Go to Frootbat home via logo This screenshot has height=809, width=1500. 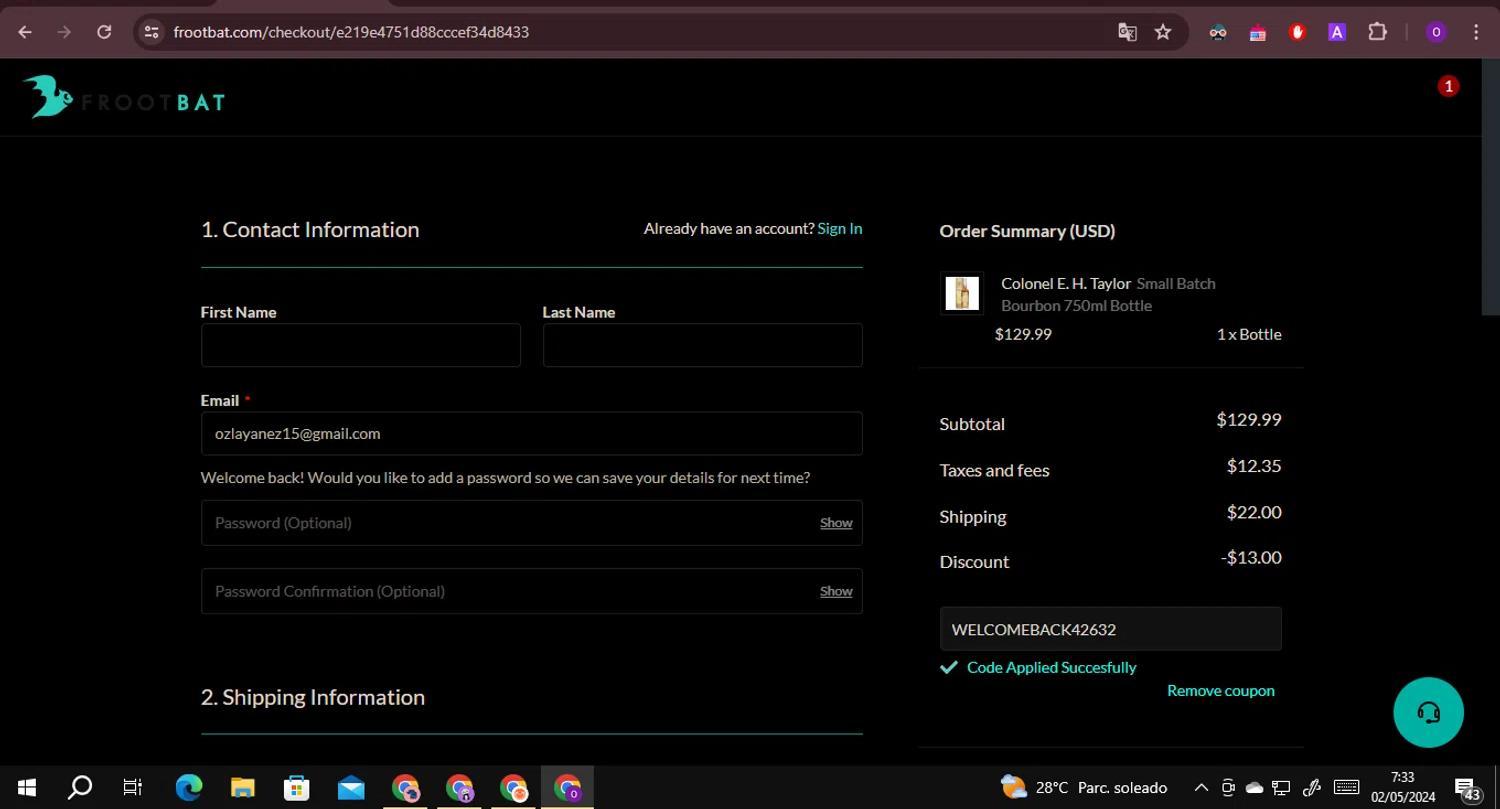click(124, 97)
